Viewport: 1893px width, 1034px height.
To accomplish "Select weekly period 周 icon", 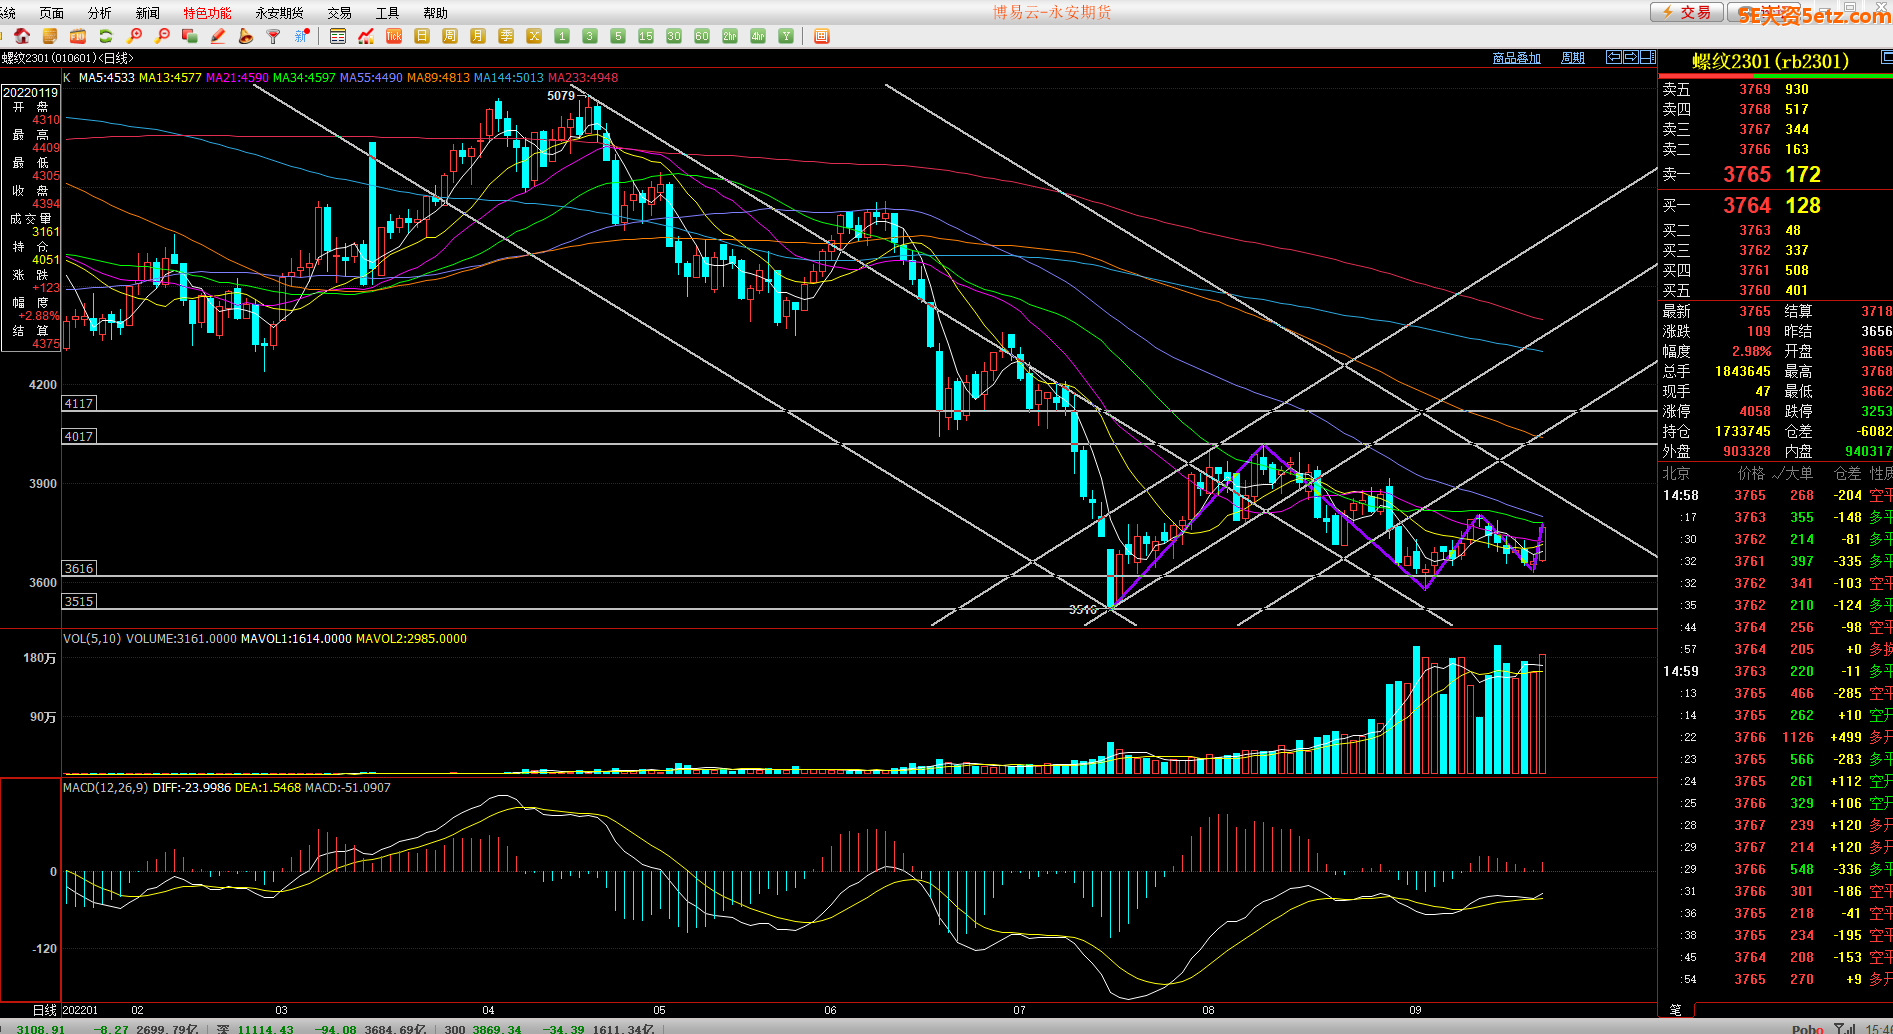I will tap(450, 36).
